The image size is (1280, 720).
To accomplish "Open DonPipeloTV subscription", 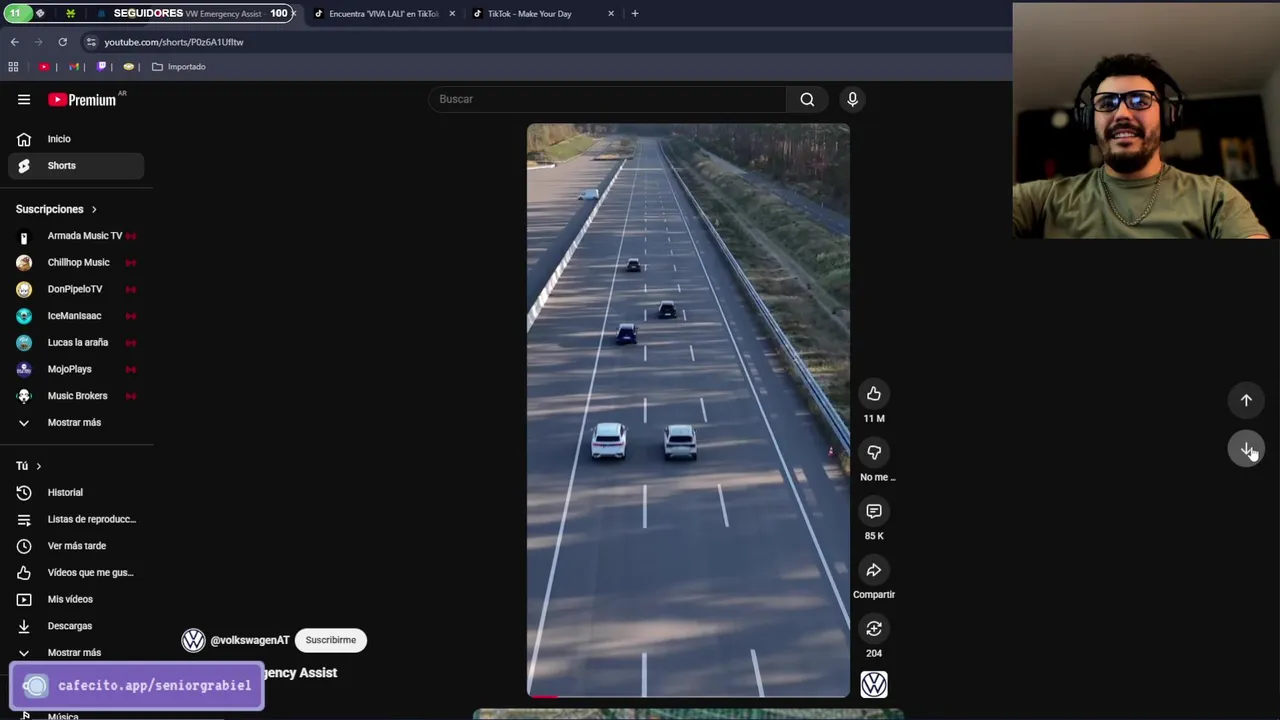I will click(76, 289).
